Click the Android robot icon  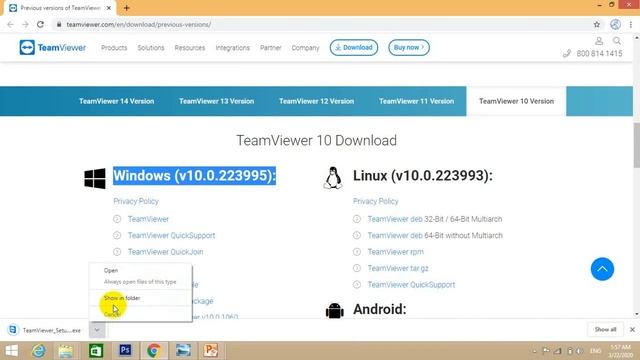(335, 310)
